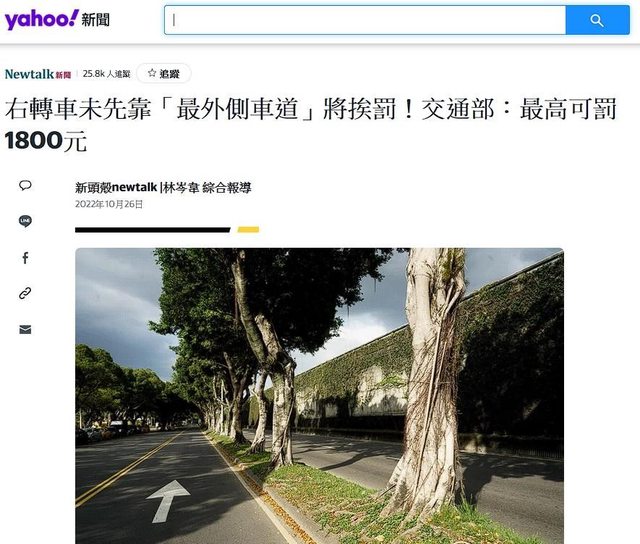The height and width of the screenshot is (544, 640).
Task: Copy article link with chain icon
Action: pyautogui.click(x=25, y=293)
